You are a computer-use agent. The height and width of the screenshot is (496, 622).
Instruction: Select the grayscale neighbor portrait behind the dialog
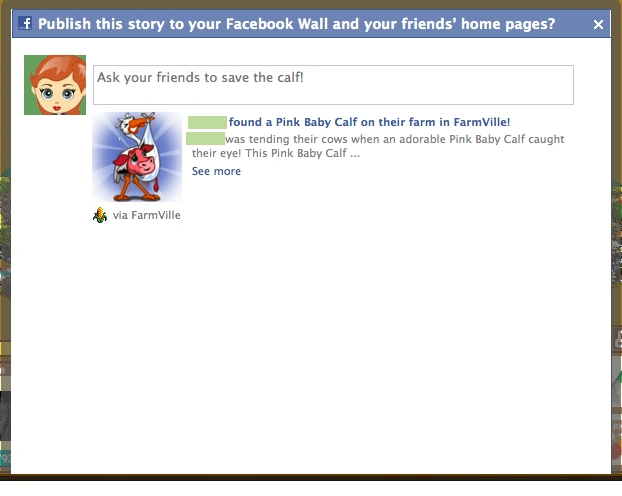(x=5, y=415)
